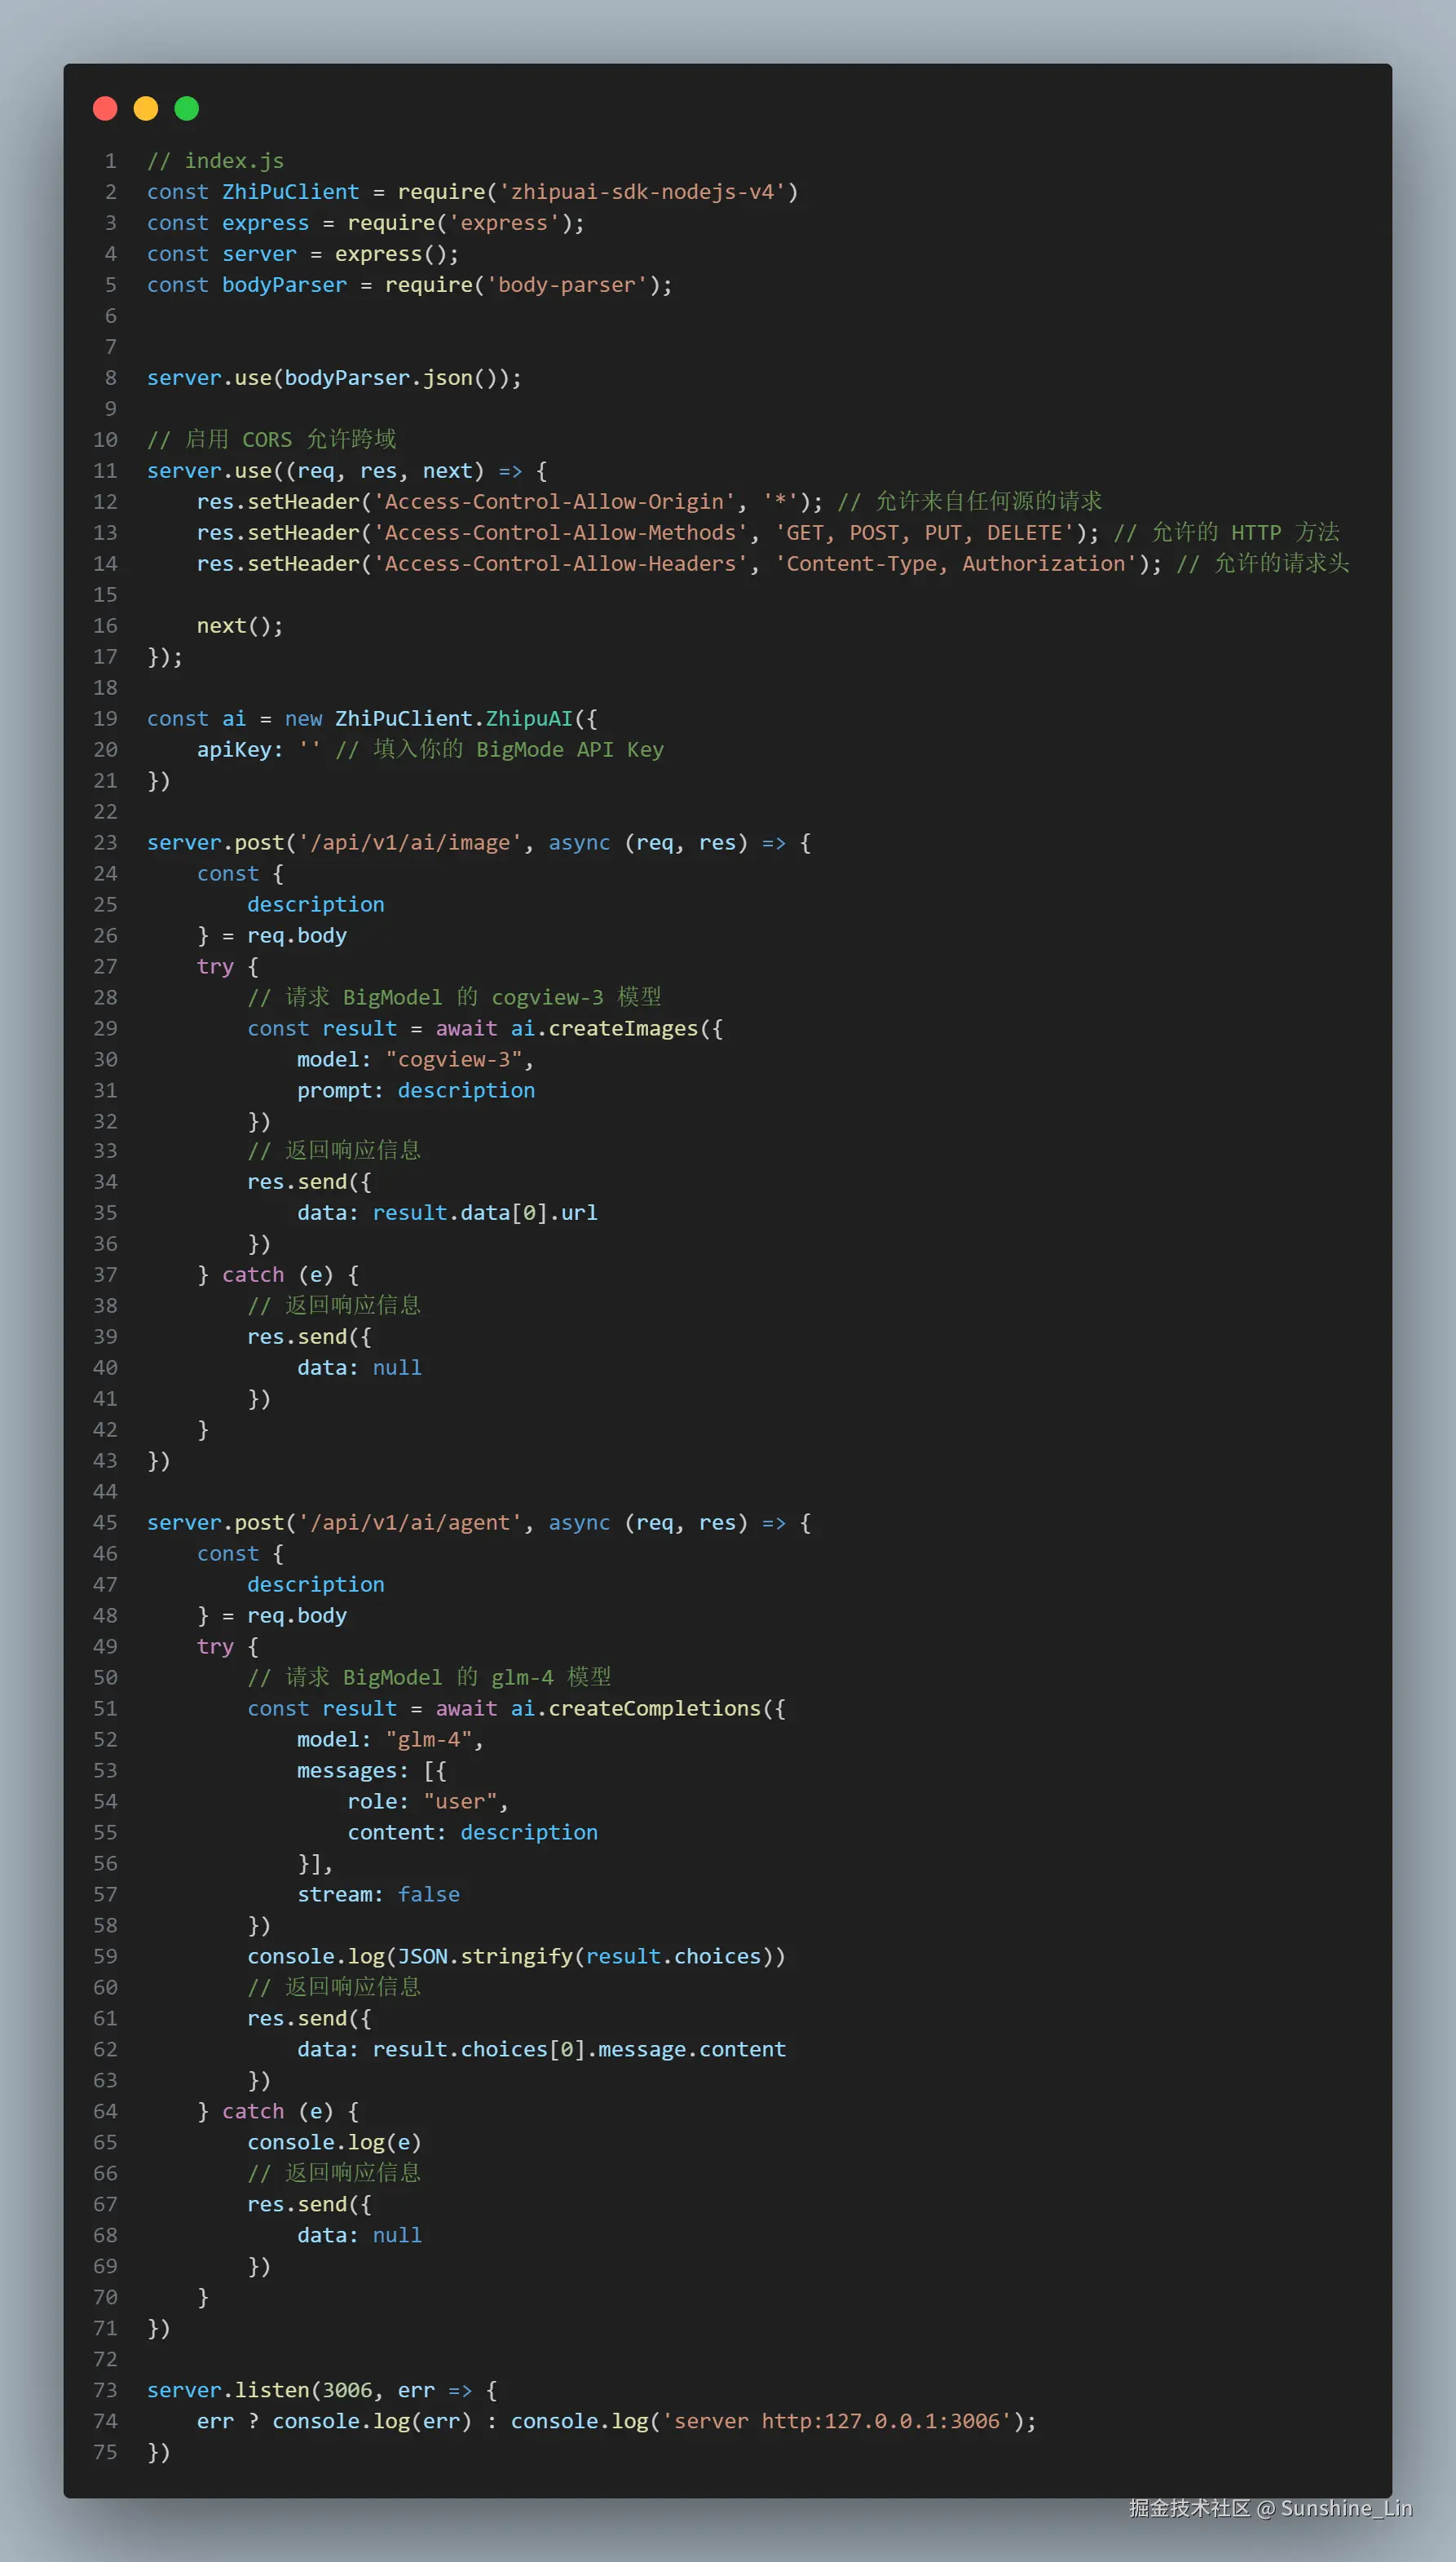Click the "server.listen(3006, err => {" line

322,2390
